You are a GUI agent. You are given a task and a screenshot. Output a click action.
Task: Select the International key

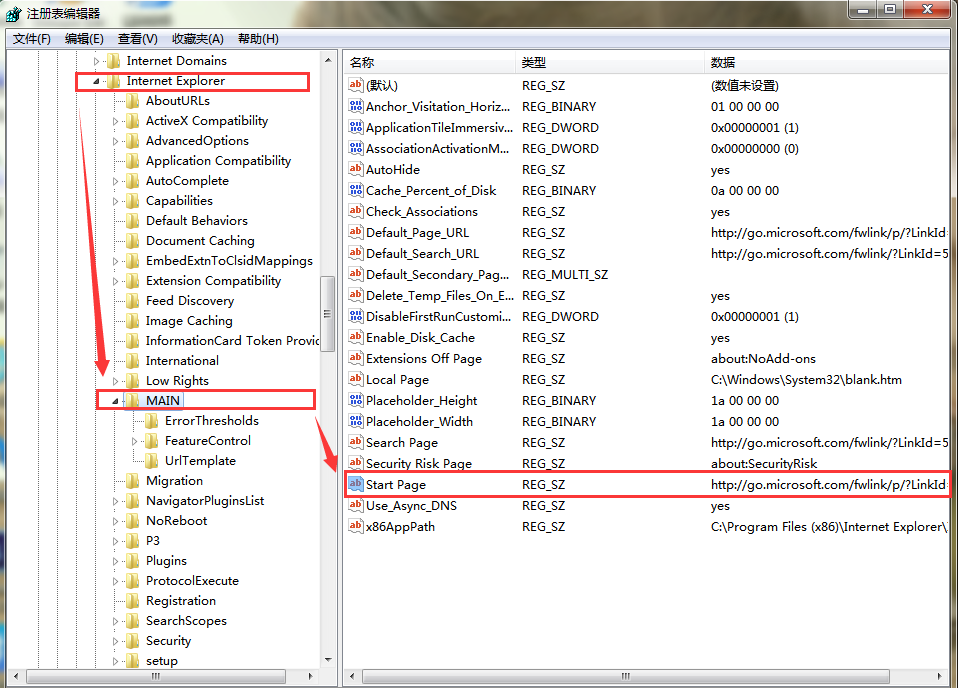pos(182,360)
